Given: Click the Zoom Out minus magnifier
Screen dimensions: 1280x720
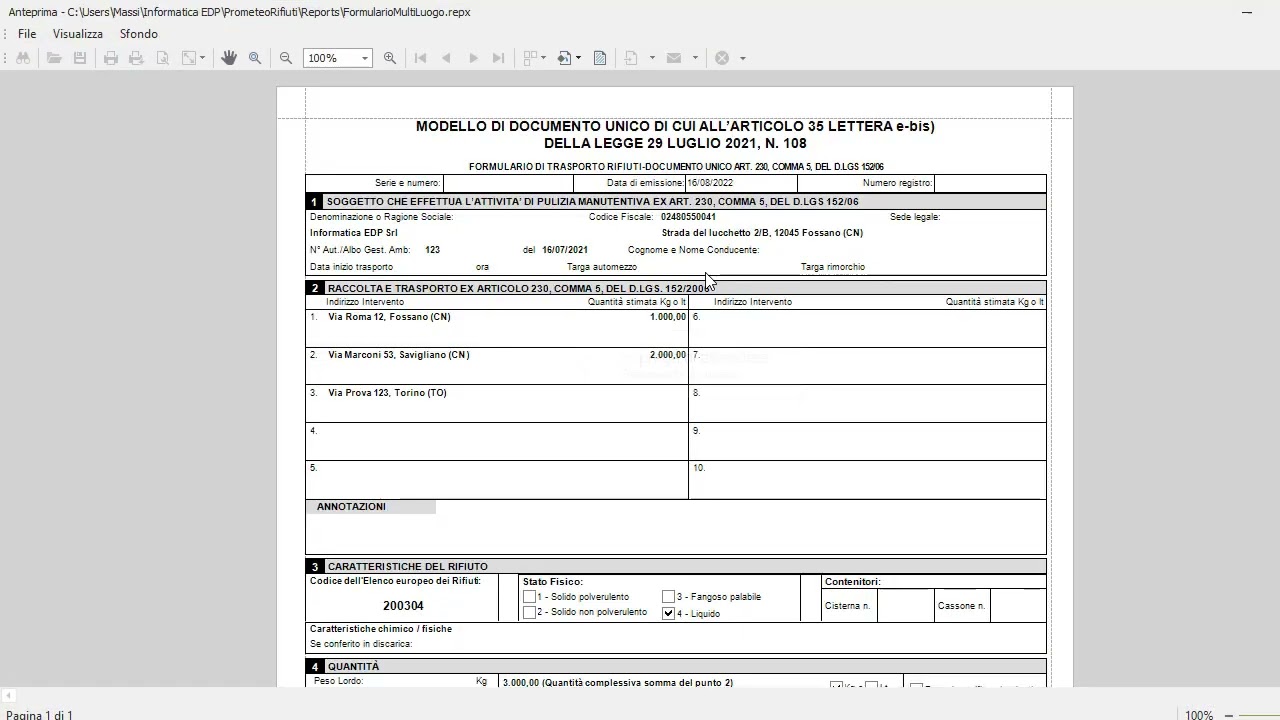Looking at the screenshot, I should point(286,58).
